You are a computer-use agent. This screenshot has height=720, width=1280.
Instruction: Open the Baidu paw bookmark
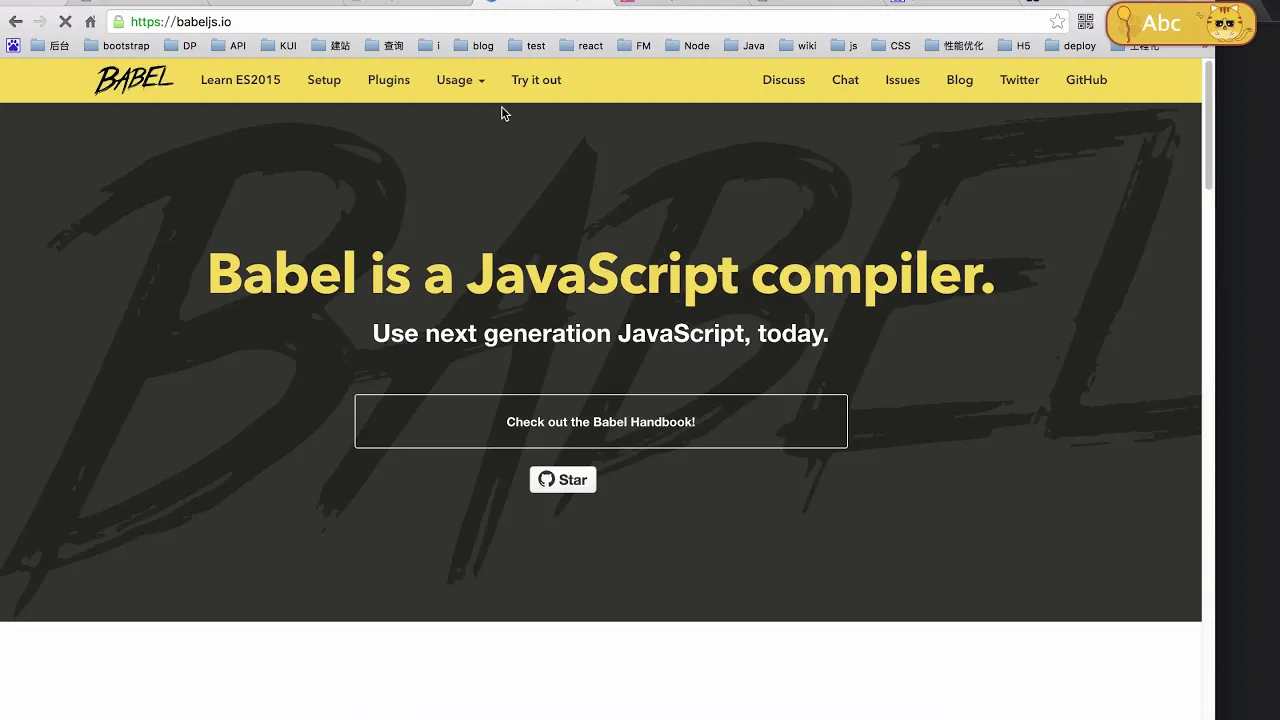tap(13, 45)
